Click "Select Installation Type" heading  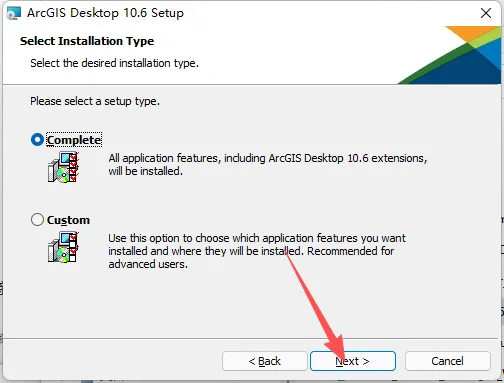(87, 41)
